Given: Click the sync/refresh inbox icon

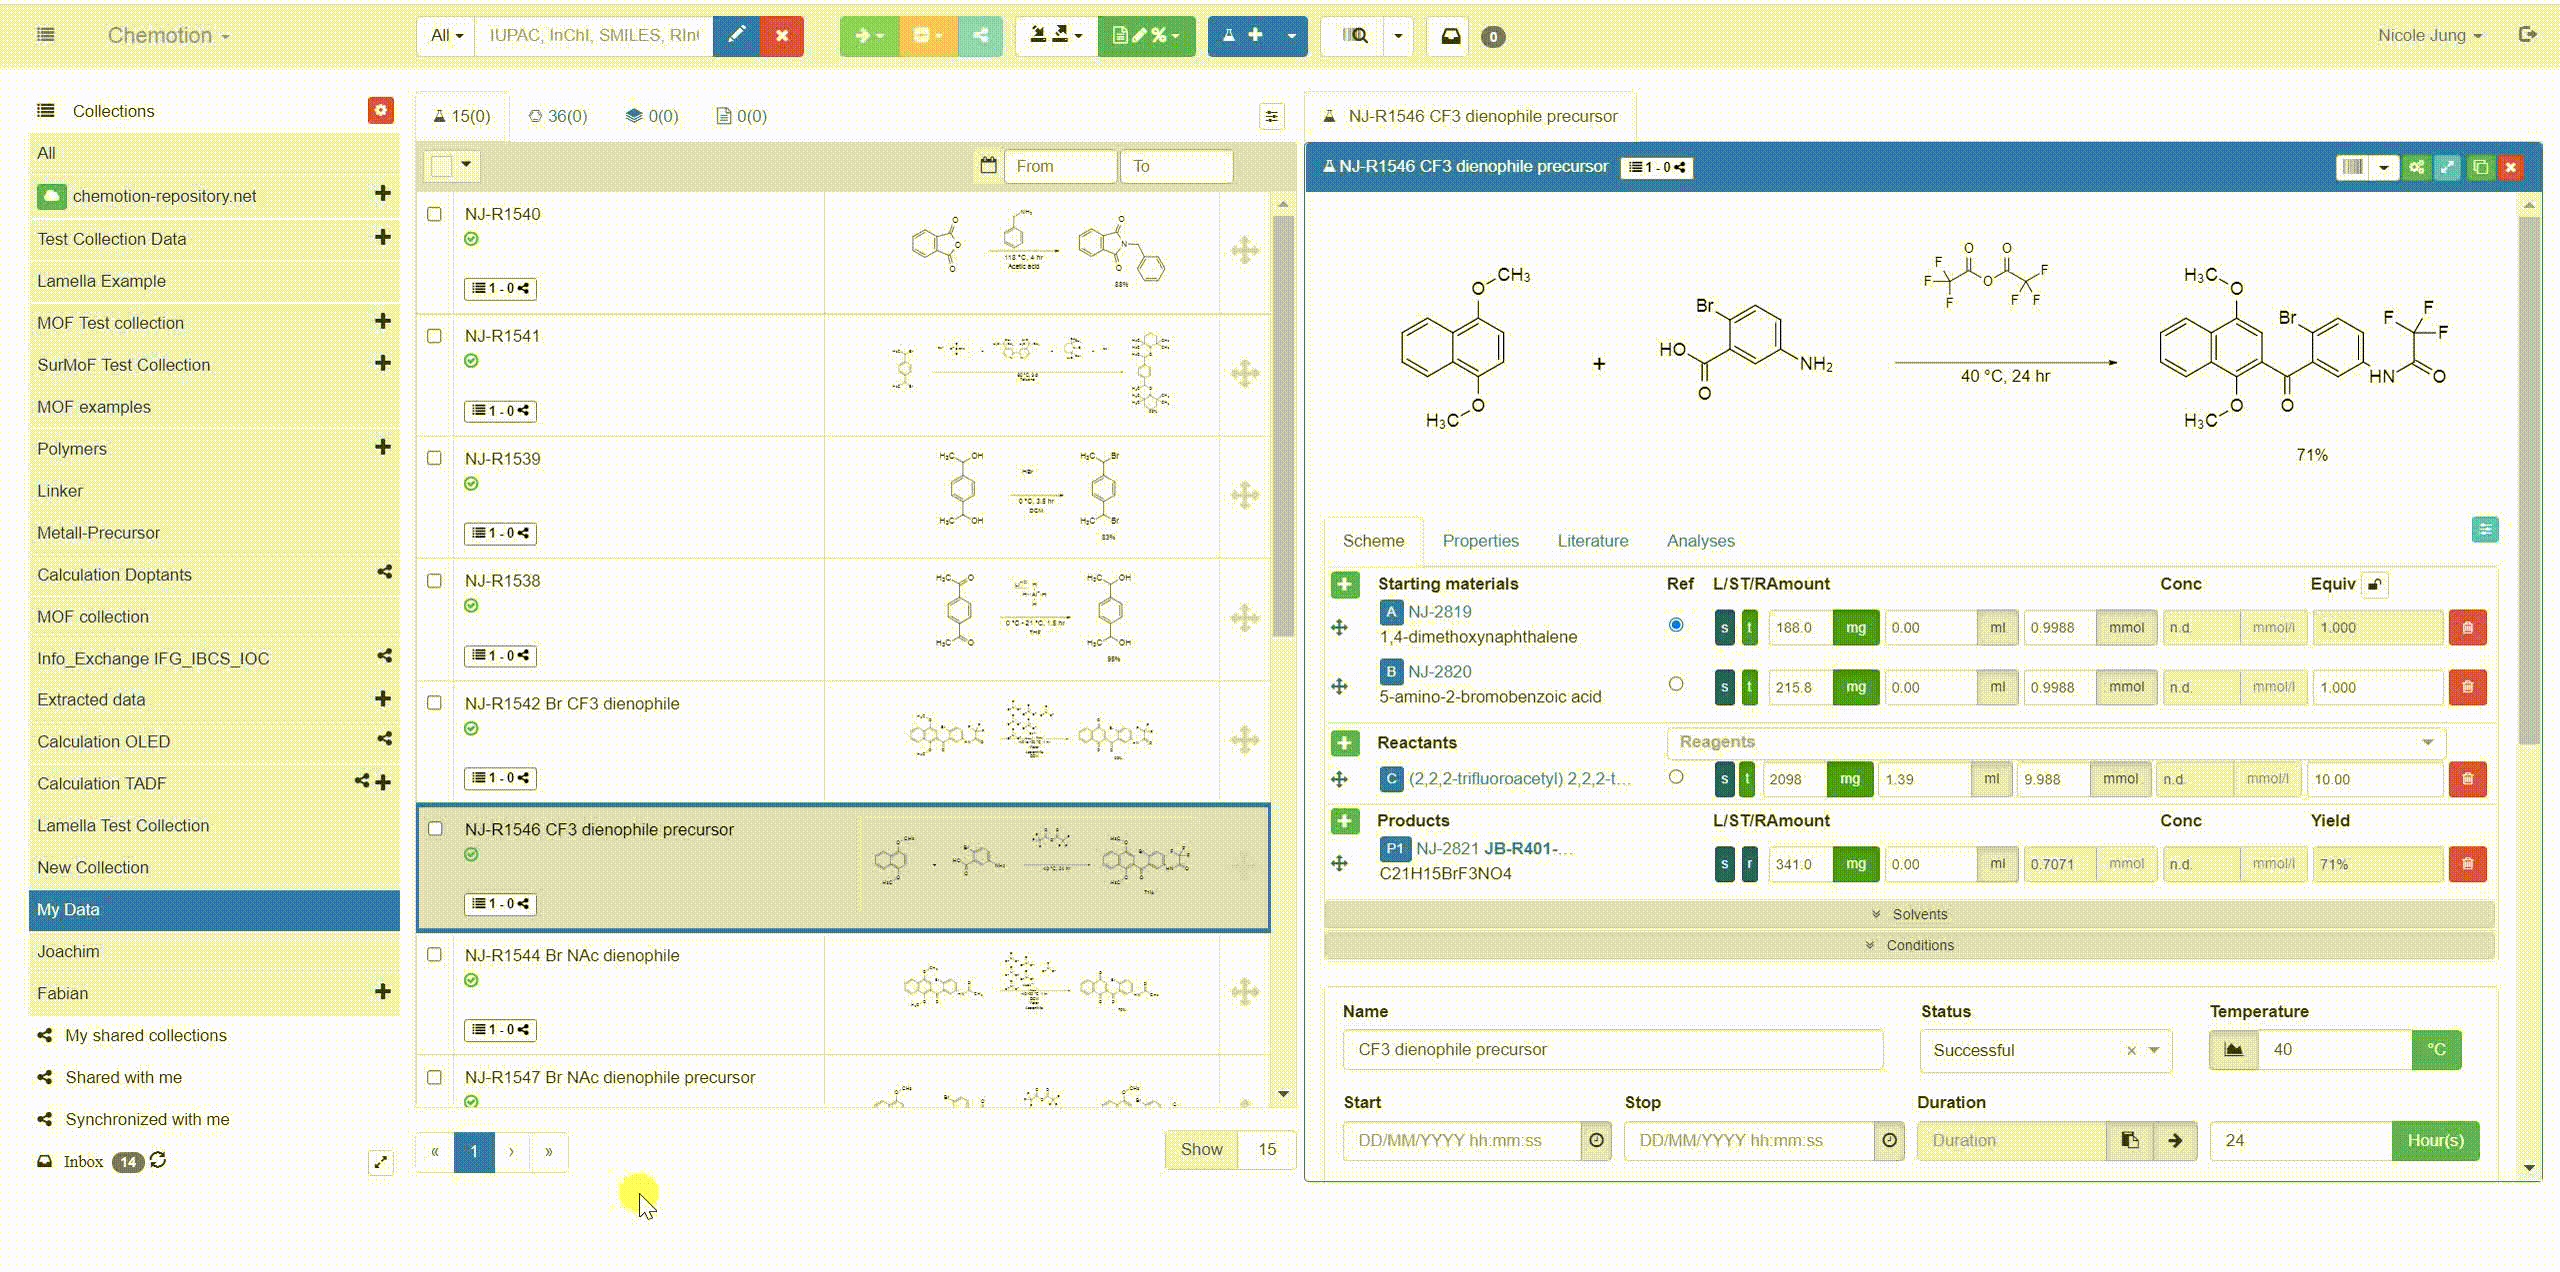Looking at the screenshot, I should 157,1161.
